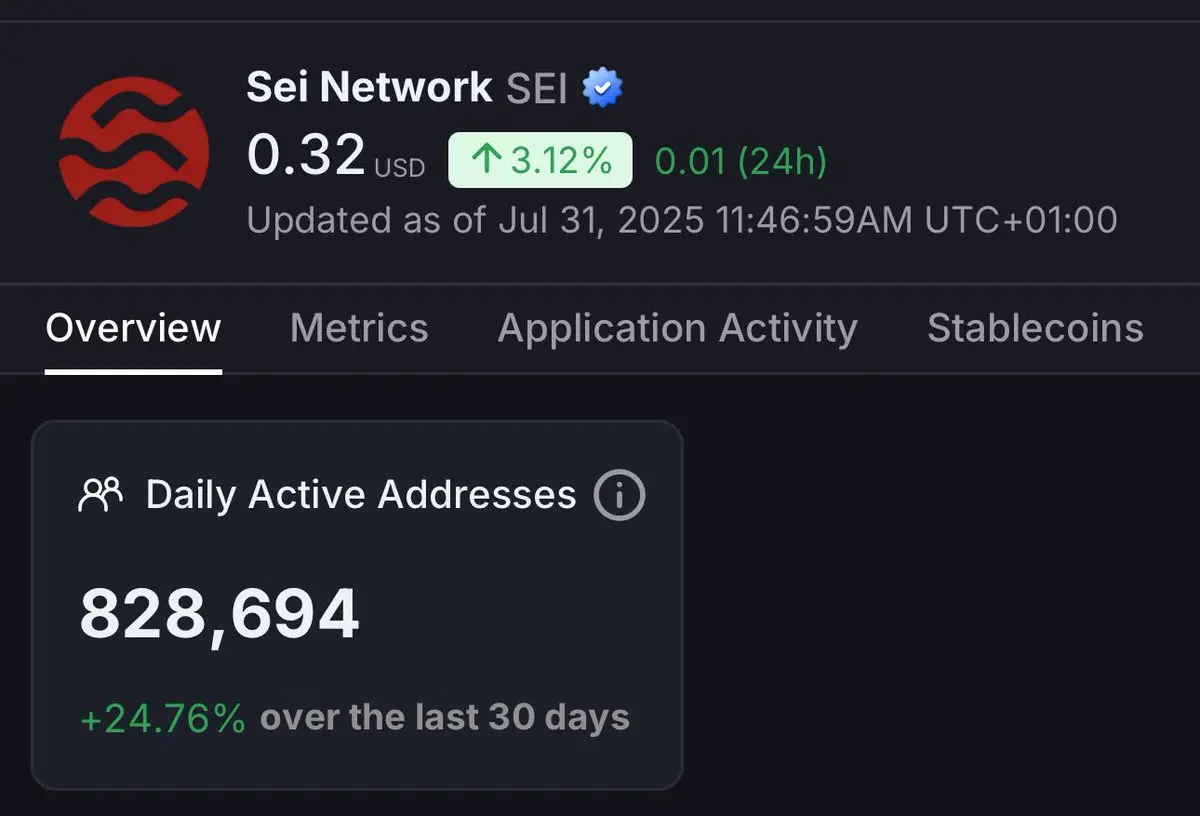The image size is (1200, 816).
Task: Open the Daily Active Addresses info icon
Action: click(619, 495)
